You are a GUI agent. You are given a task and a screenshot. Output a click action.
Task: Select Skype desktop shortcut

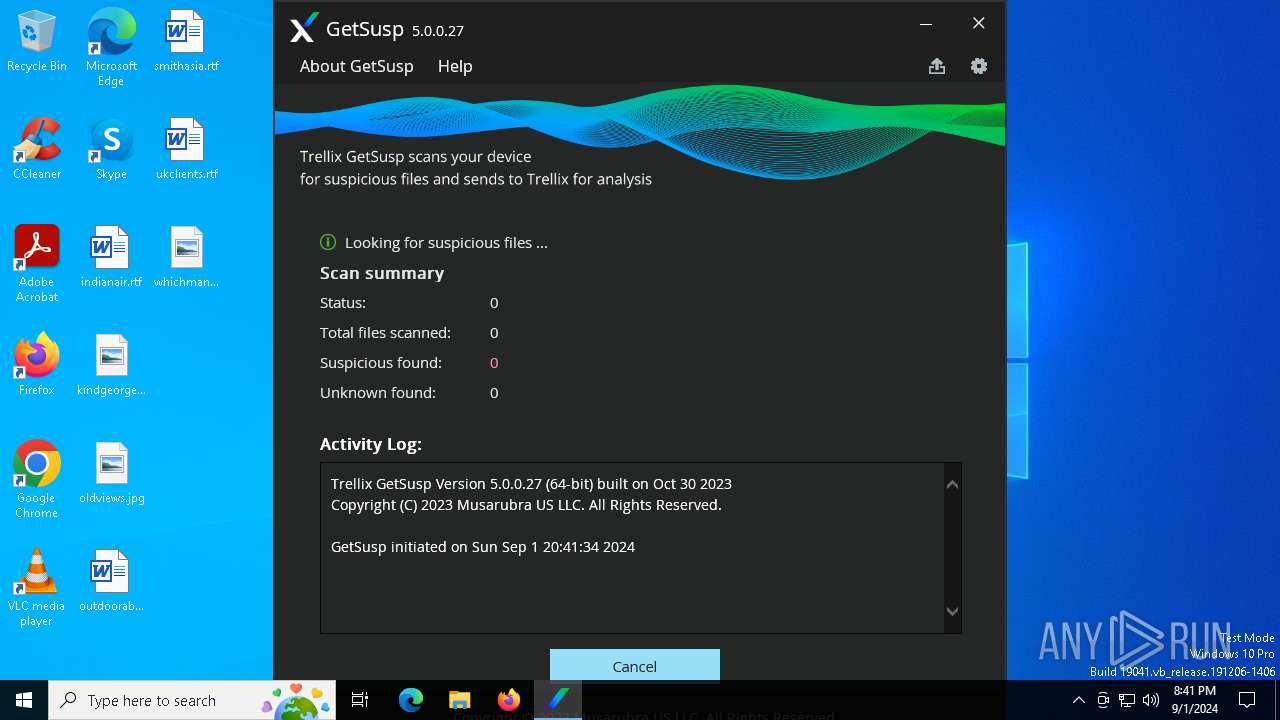point(111,149)
